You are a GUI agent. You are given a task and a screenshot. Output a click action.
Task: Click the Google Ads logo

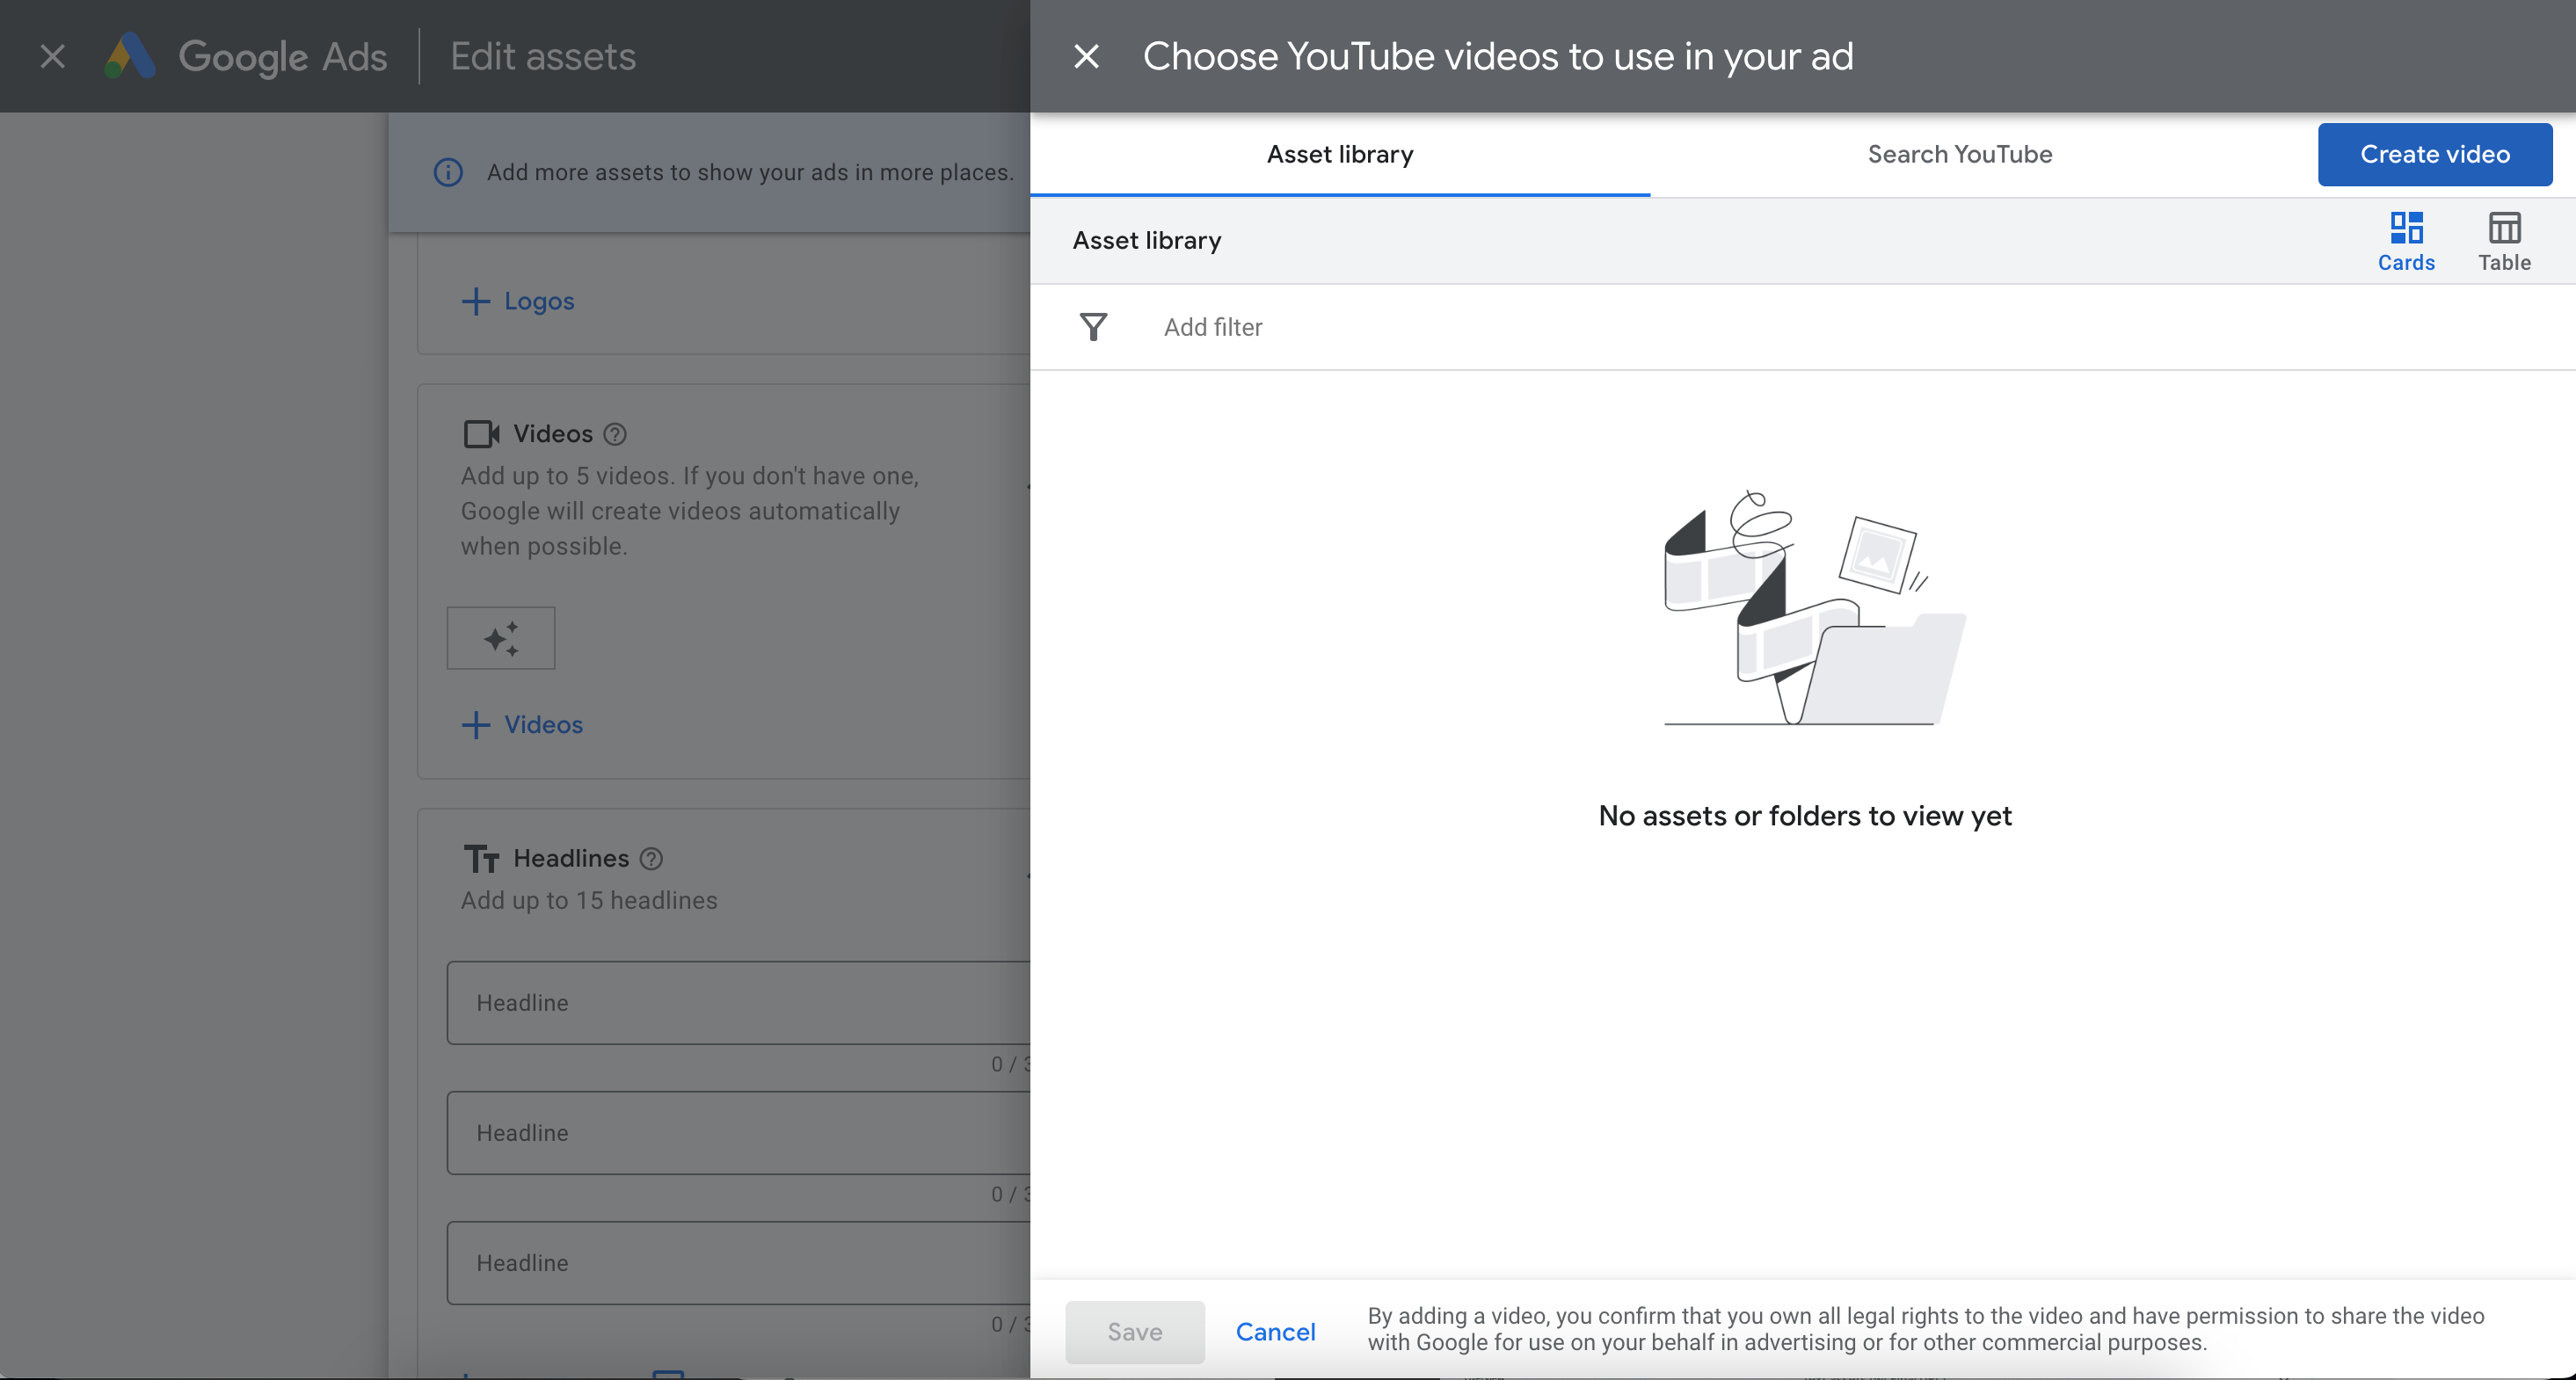[131, 56]
